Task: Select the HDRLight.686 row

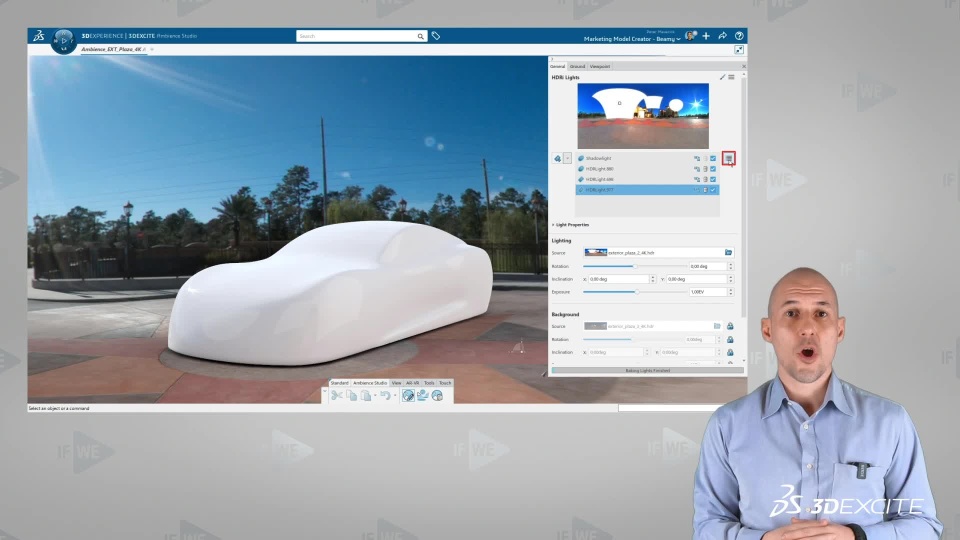Action: click(647, 179)
